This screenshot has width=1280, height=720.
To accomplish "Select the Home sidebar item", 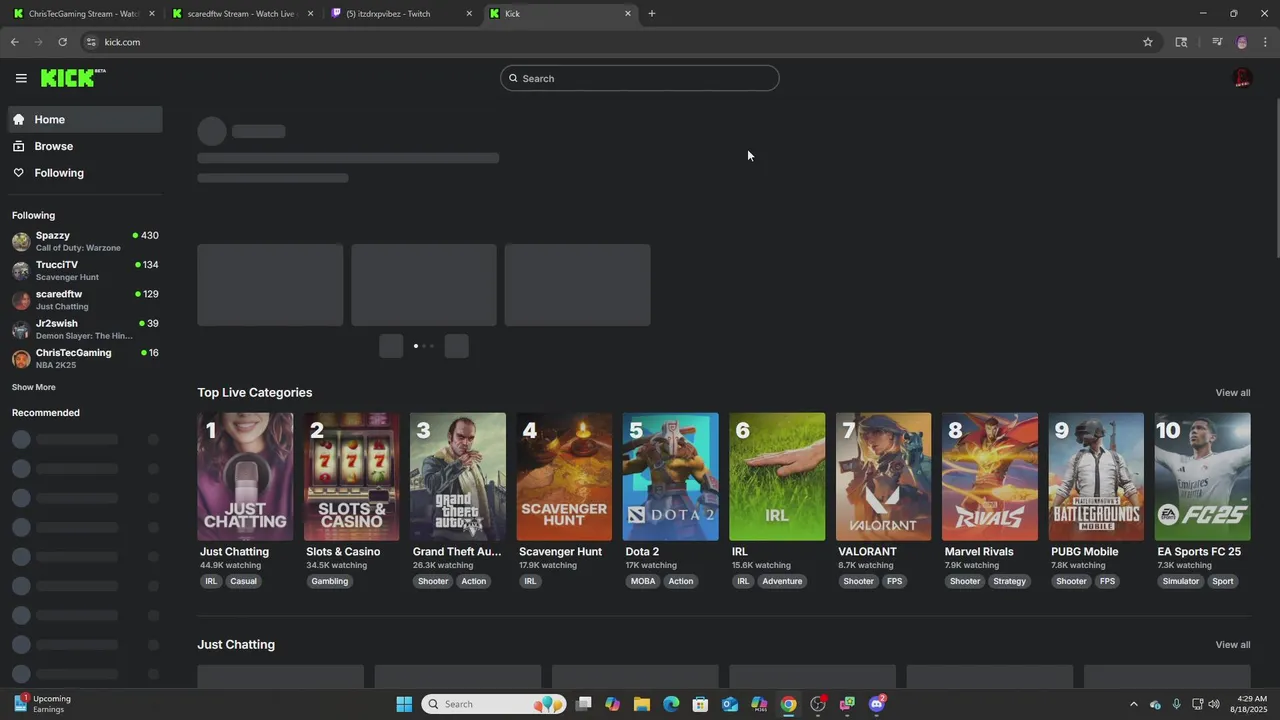I will pos(85,119).
